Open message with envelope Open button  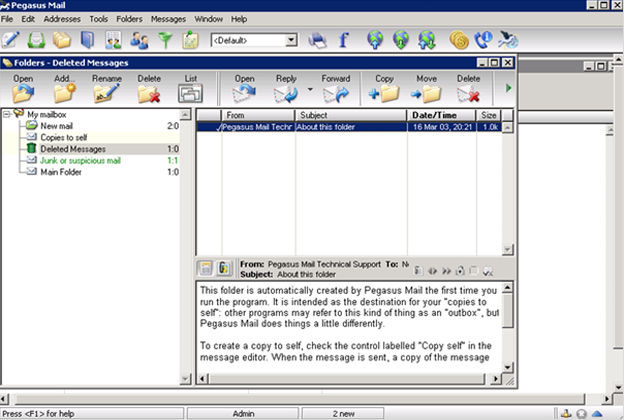point(244,89)
